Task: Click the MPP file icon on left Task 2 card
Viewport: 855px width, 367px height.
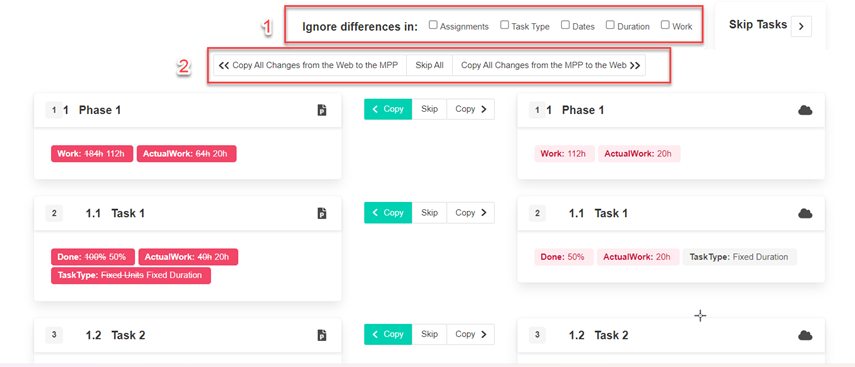Action: point(322,335)
